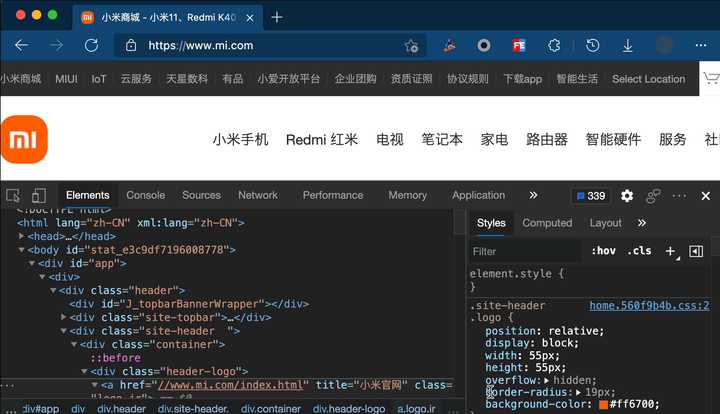Click the circular record extension icon
The width and height of the screenshot is (720, 414).
484,45
